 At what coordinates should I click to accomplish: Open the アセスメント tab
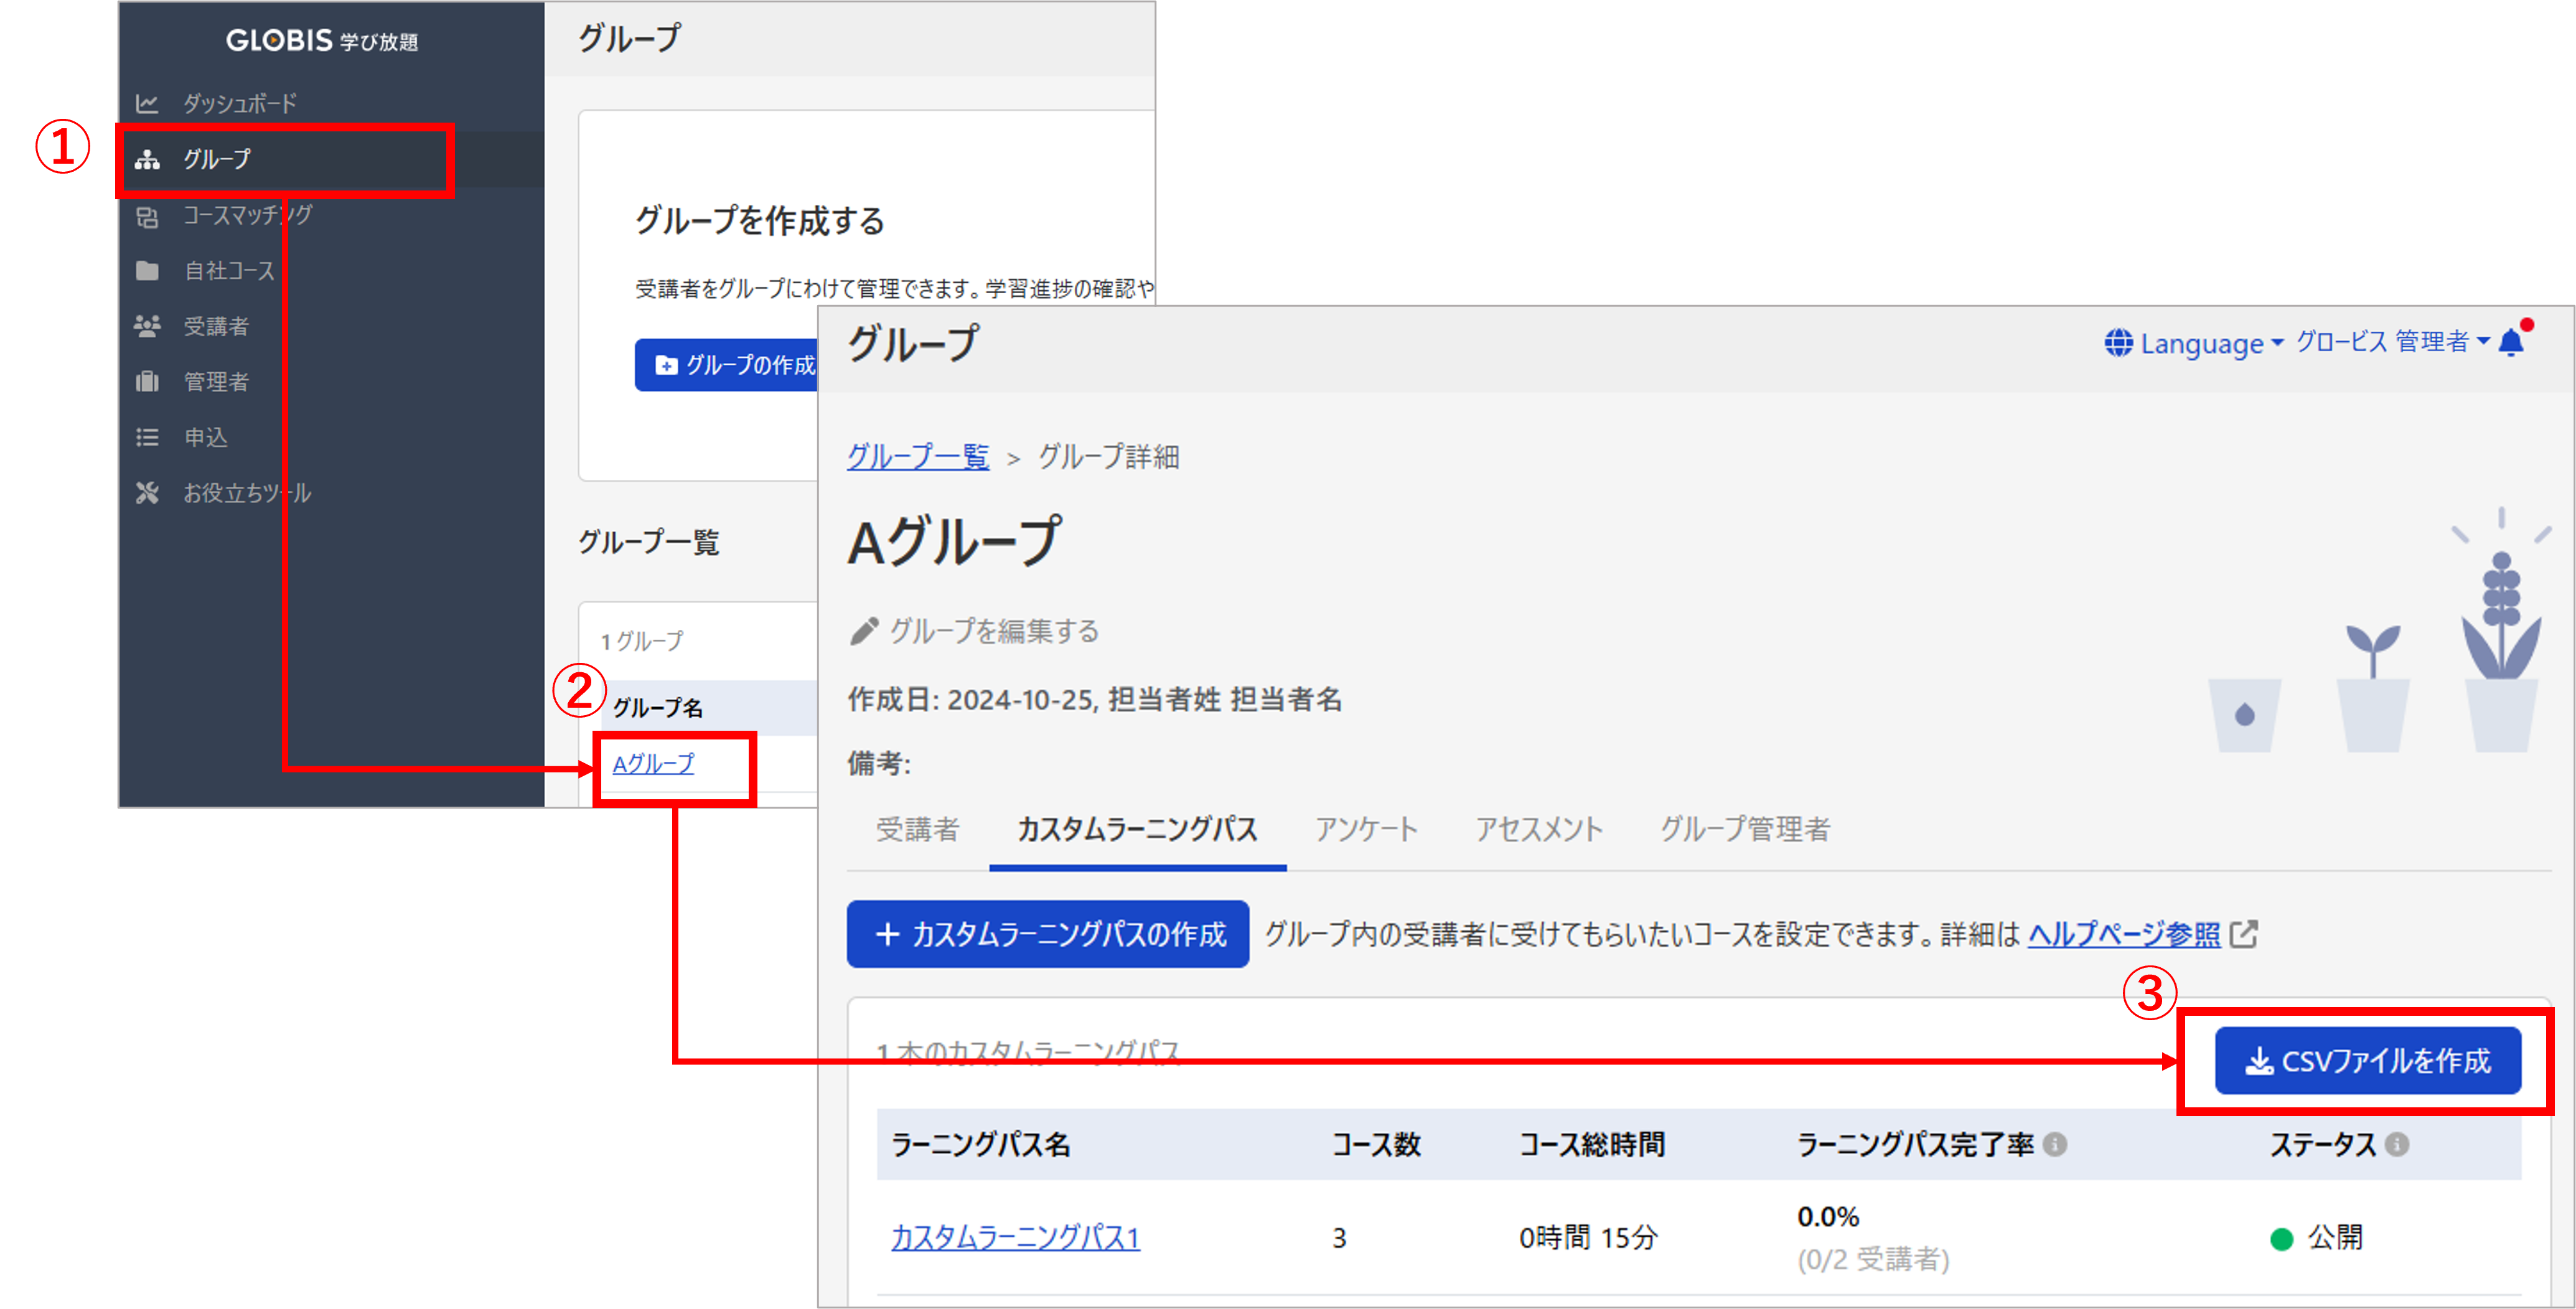(1539, 829)
